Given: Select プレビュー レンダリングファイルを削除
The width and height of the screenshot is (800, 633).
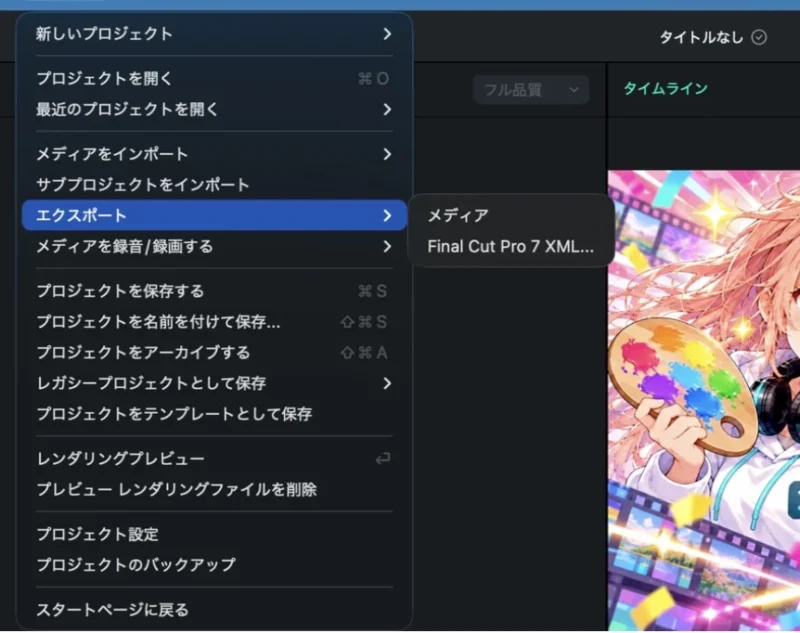Looking at the screenshot, I should click(x=214, y=489).
